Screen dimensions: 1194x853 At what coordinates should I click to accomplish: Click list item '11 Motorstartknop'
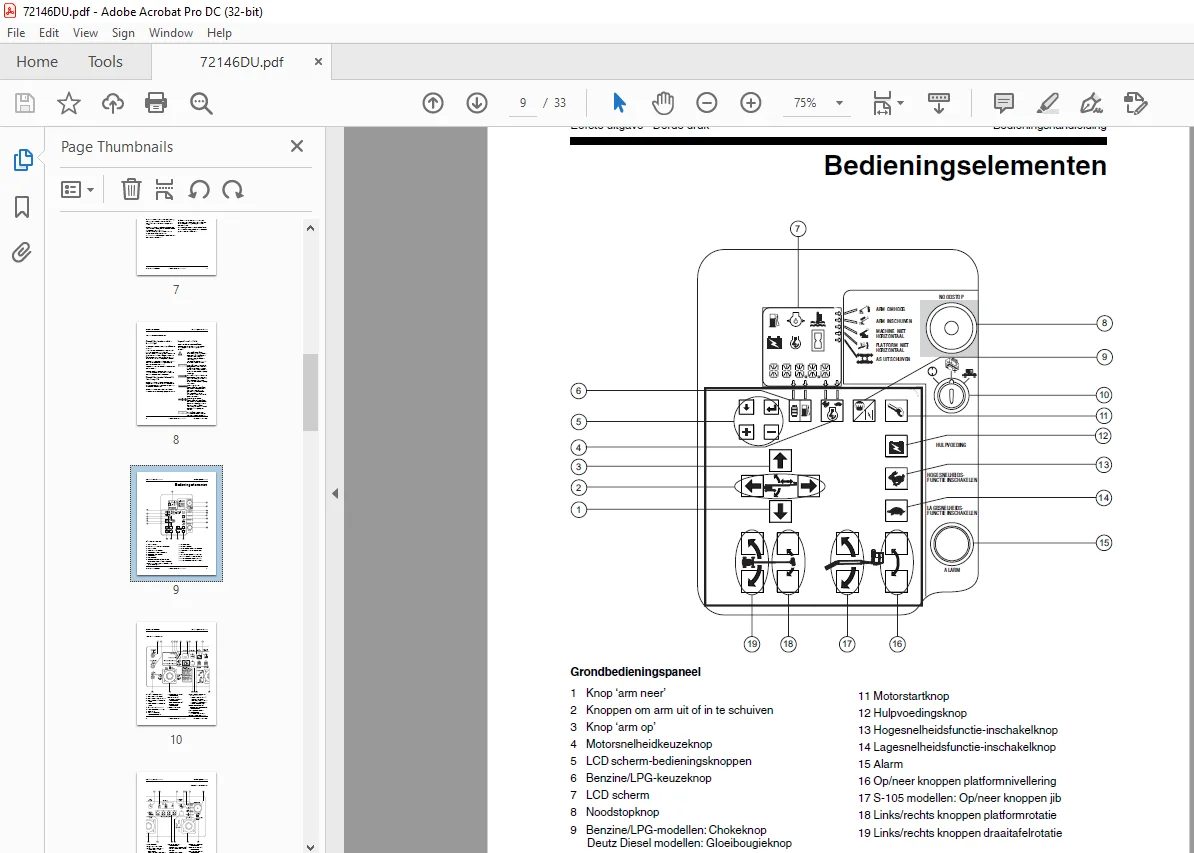tap(903, 696)
